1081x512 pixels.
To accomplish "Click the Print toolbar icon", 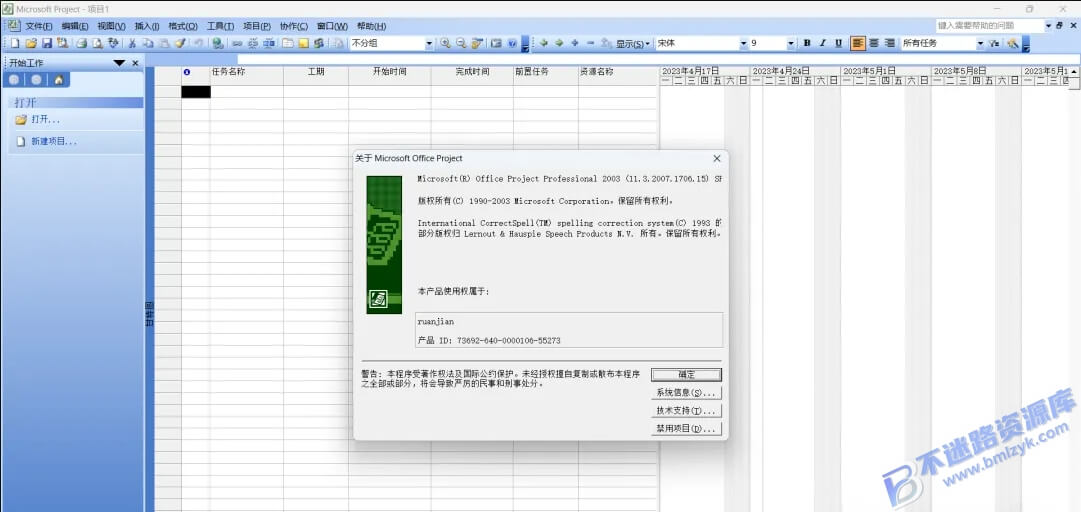I will 81,43.
